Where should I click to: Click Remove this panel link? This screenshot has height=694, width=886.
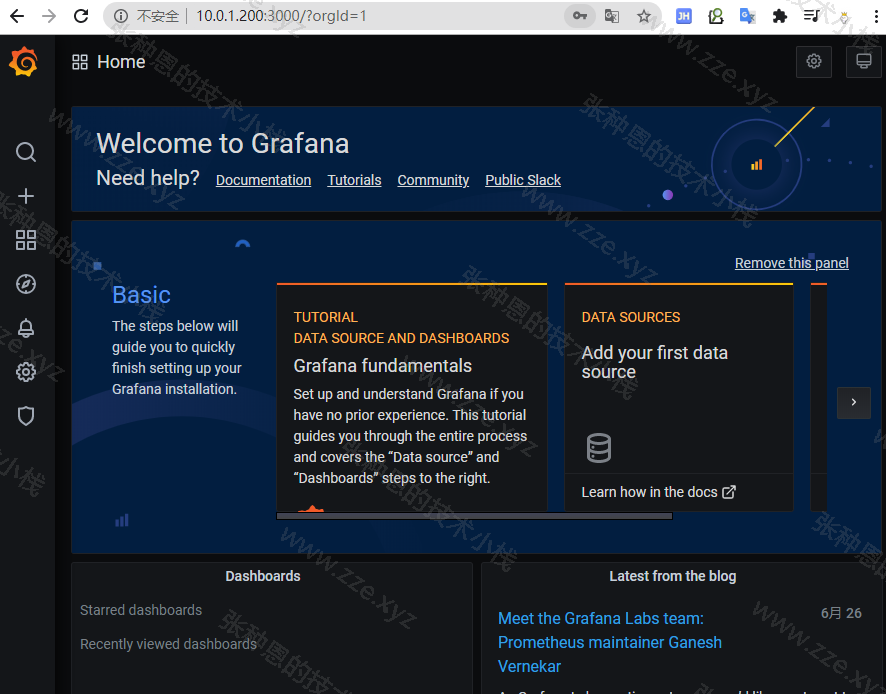click(x=792, y=263)
